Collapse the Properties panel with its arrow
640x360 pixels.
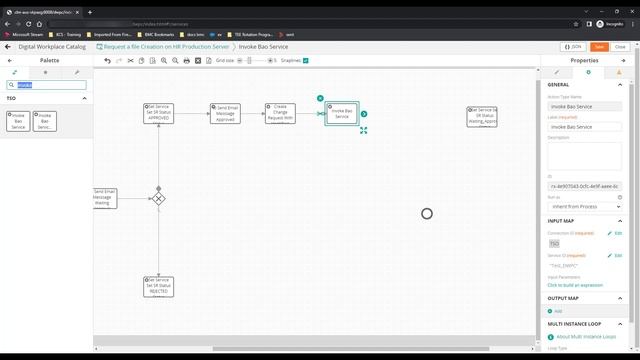coord(623,60)
